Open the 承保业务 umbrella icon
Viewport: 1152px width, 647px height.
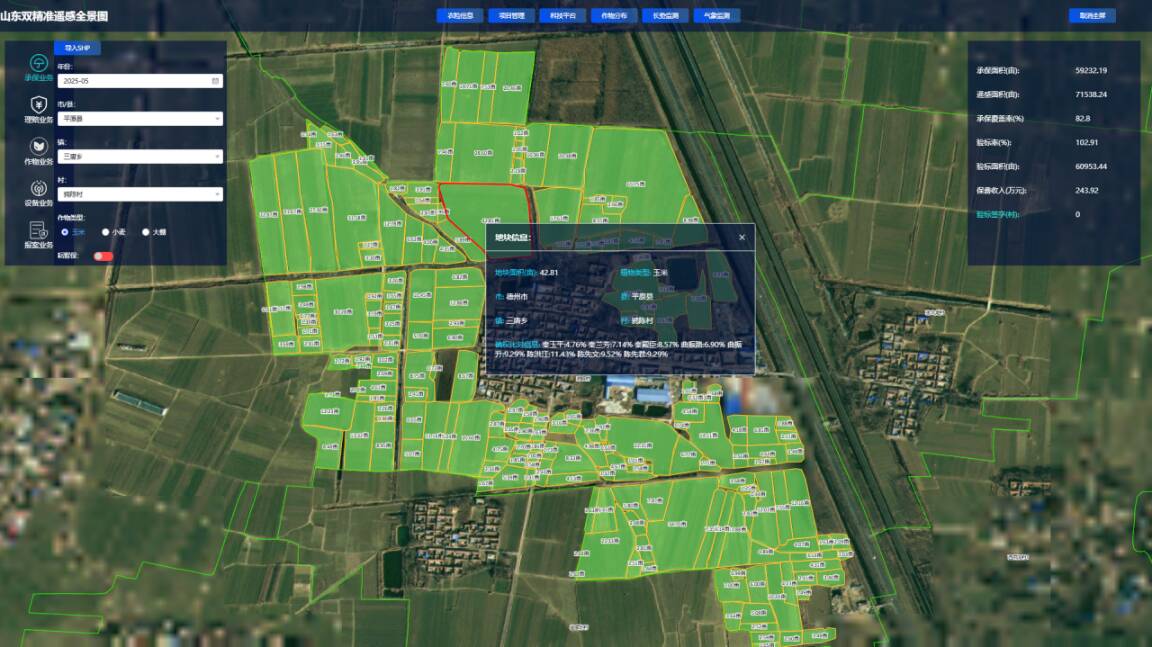tap(38, 63)
